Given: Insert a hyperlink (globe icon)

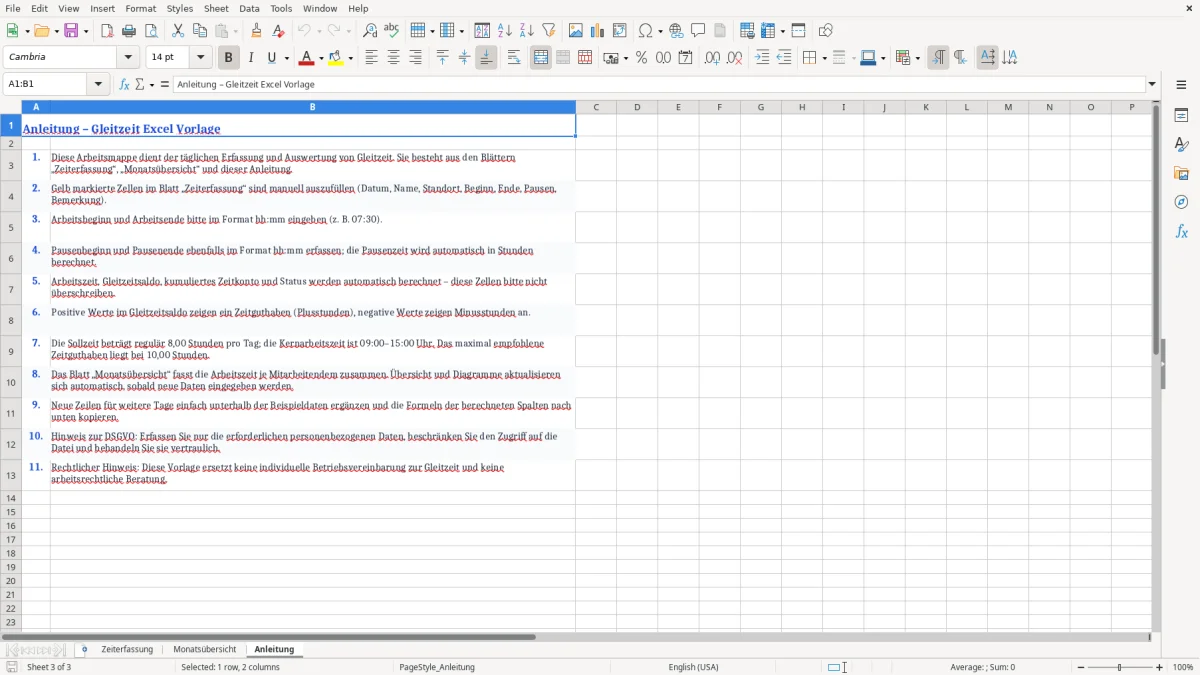Looking at the screenshot, I should [676, 31].
